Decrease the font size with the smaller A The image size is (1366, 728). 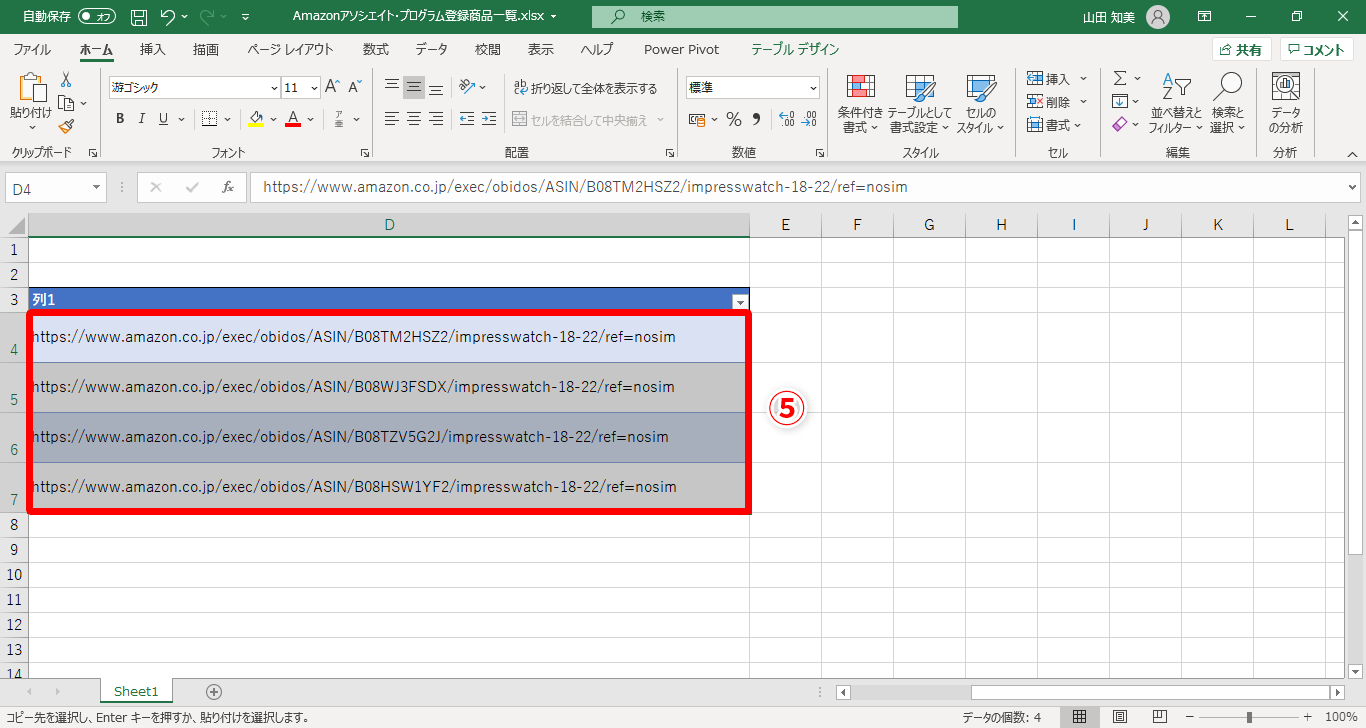click(x=355, y=87)
